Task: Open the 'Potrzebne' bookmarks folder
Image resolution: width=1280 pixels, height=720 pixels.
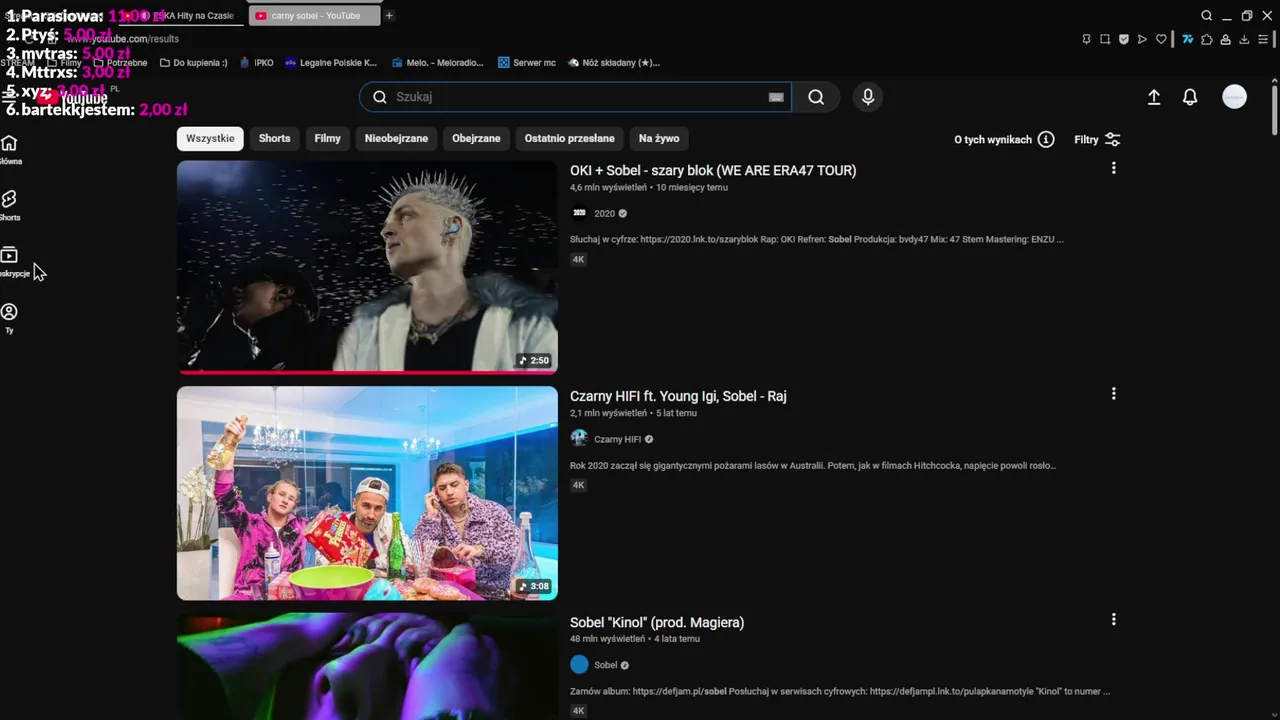Action: pos(120,62)
